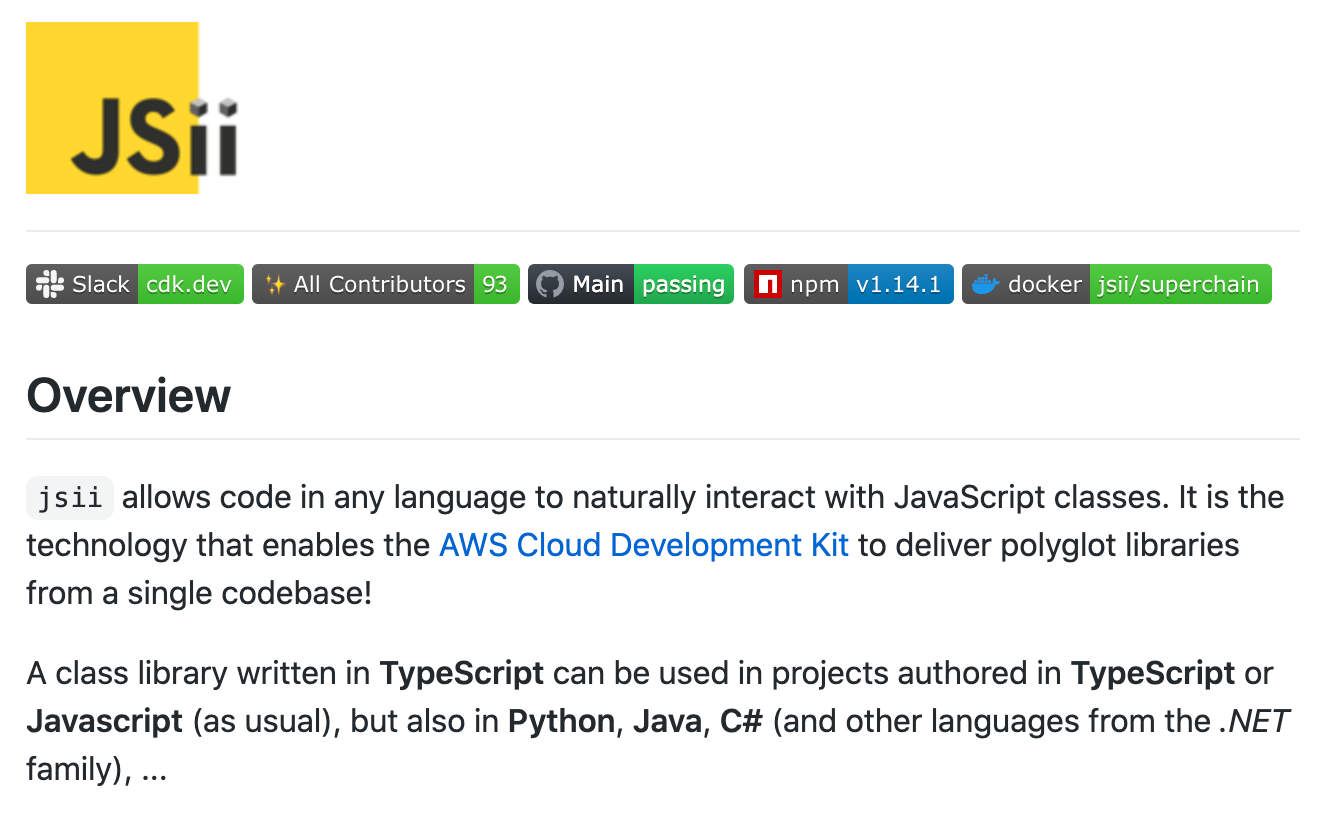Click the red npm logo icon
The image size is (1320, 816).
pyautogui.click(x=767, y=284)
